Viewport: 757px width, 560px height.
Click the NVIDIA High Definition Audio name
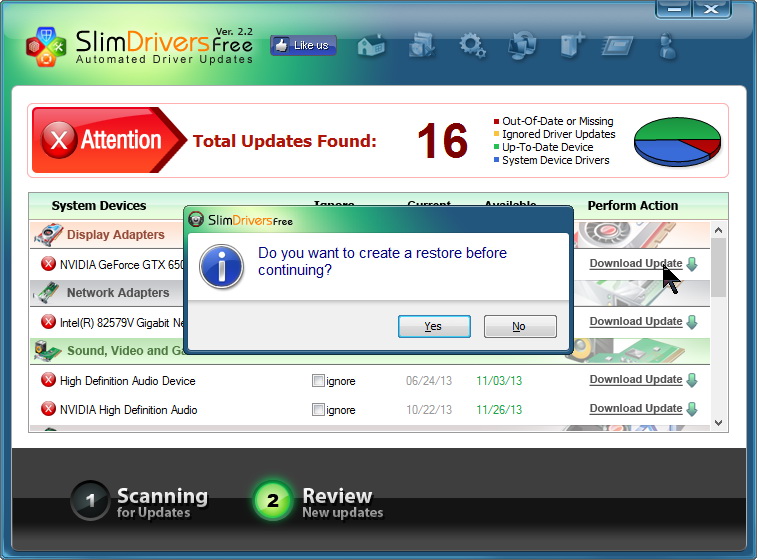tap(128, 410)
